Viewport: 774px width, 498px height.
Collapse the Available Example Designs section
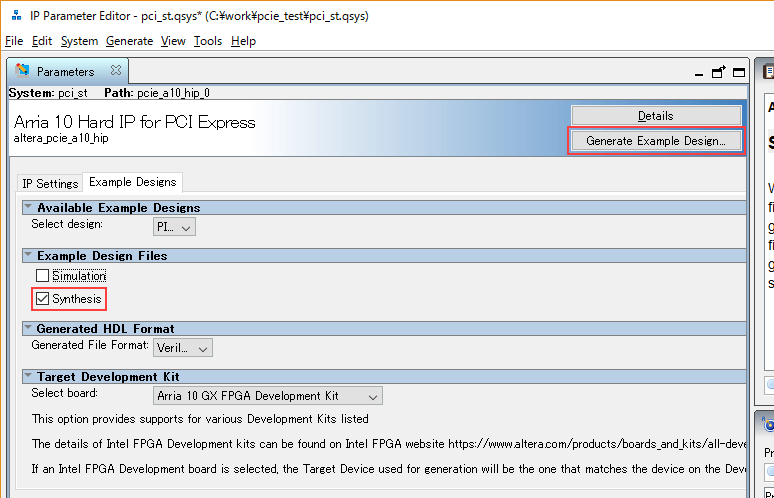coord(28,207)
